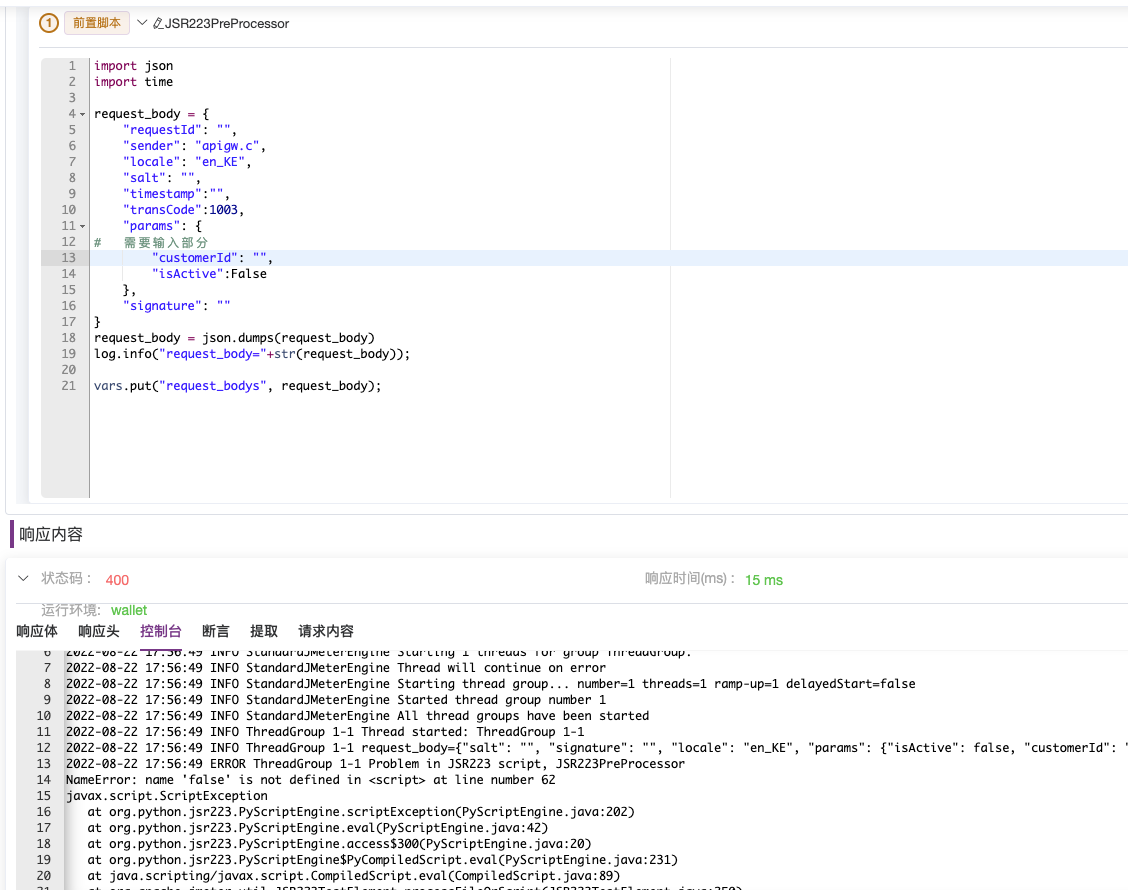Click the Thread started: ThreadGroup 1-1 line
Image resolution: width=1128 pixels, height=890 pixels.
pos(325,732)
